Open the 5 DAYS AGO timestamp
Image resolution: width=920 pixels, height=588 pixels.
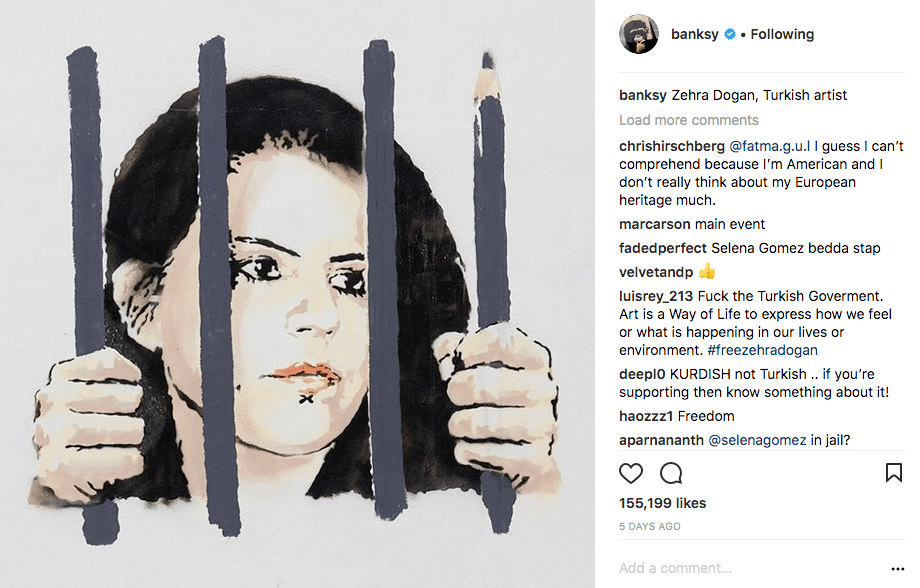point(650,526)
